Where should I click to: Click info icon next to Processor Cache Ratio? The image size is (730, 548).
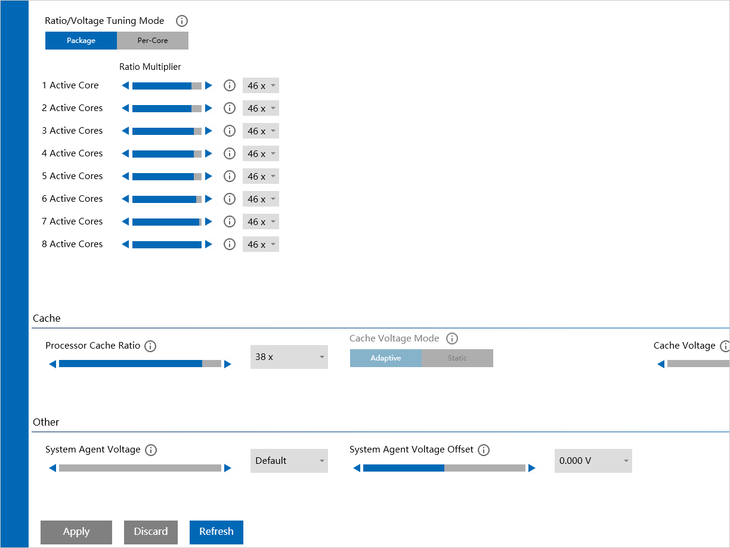click(x=151, y=346)
